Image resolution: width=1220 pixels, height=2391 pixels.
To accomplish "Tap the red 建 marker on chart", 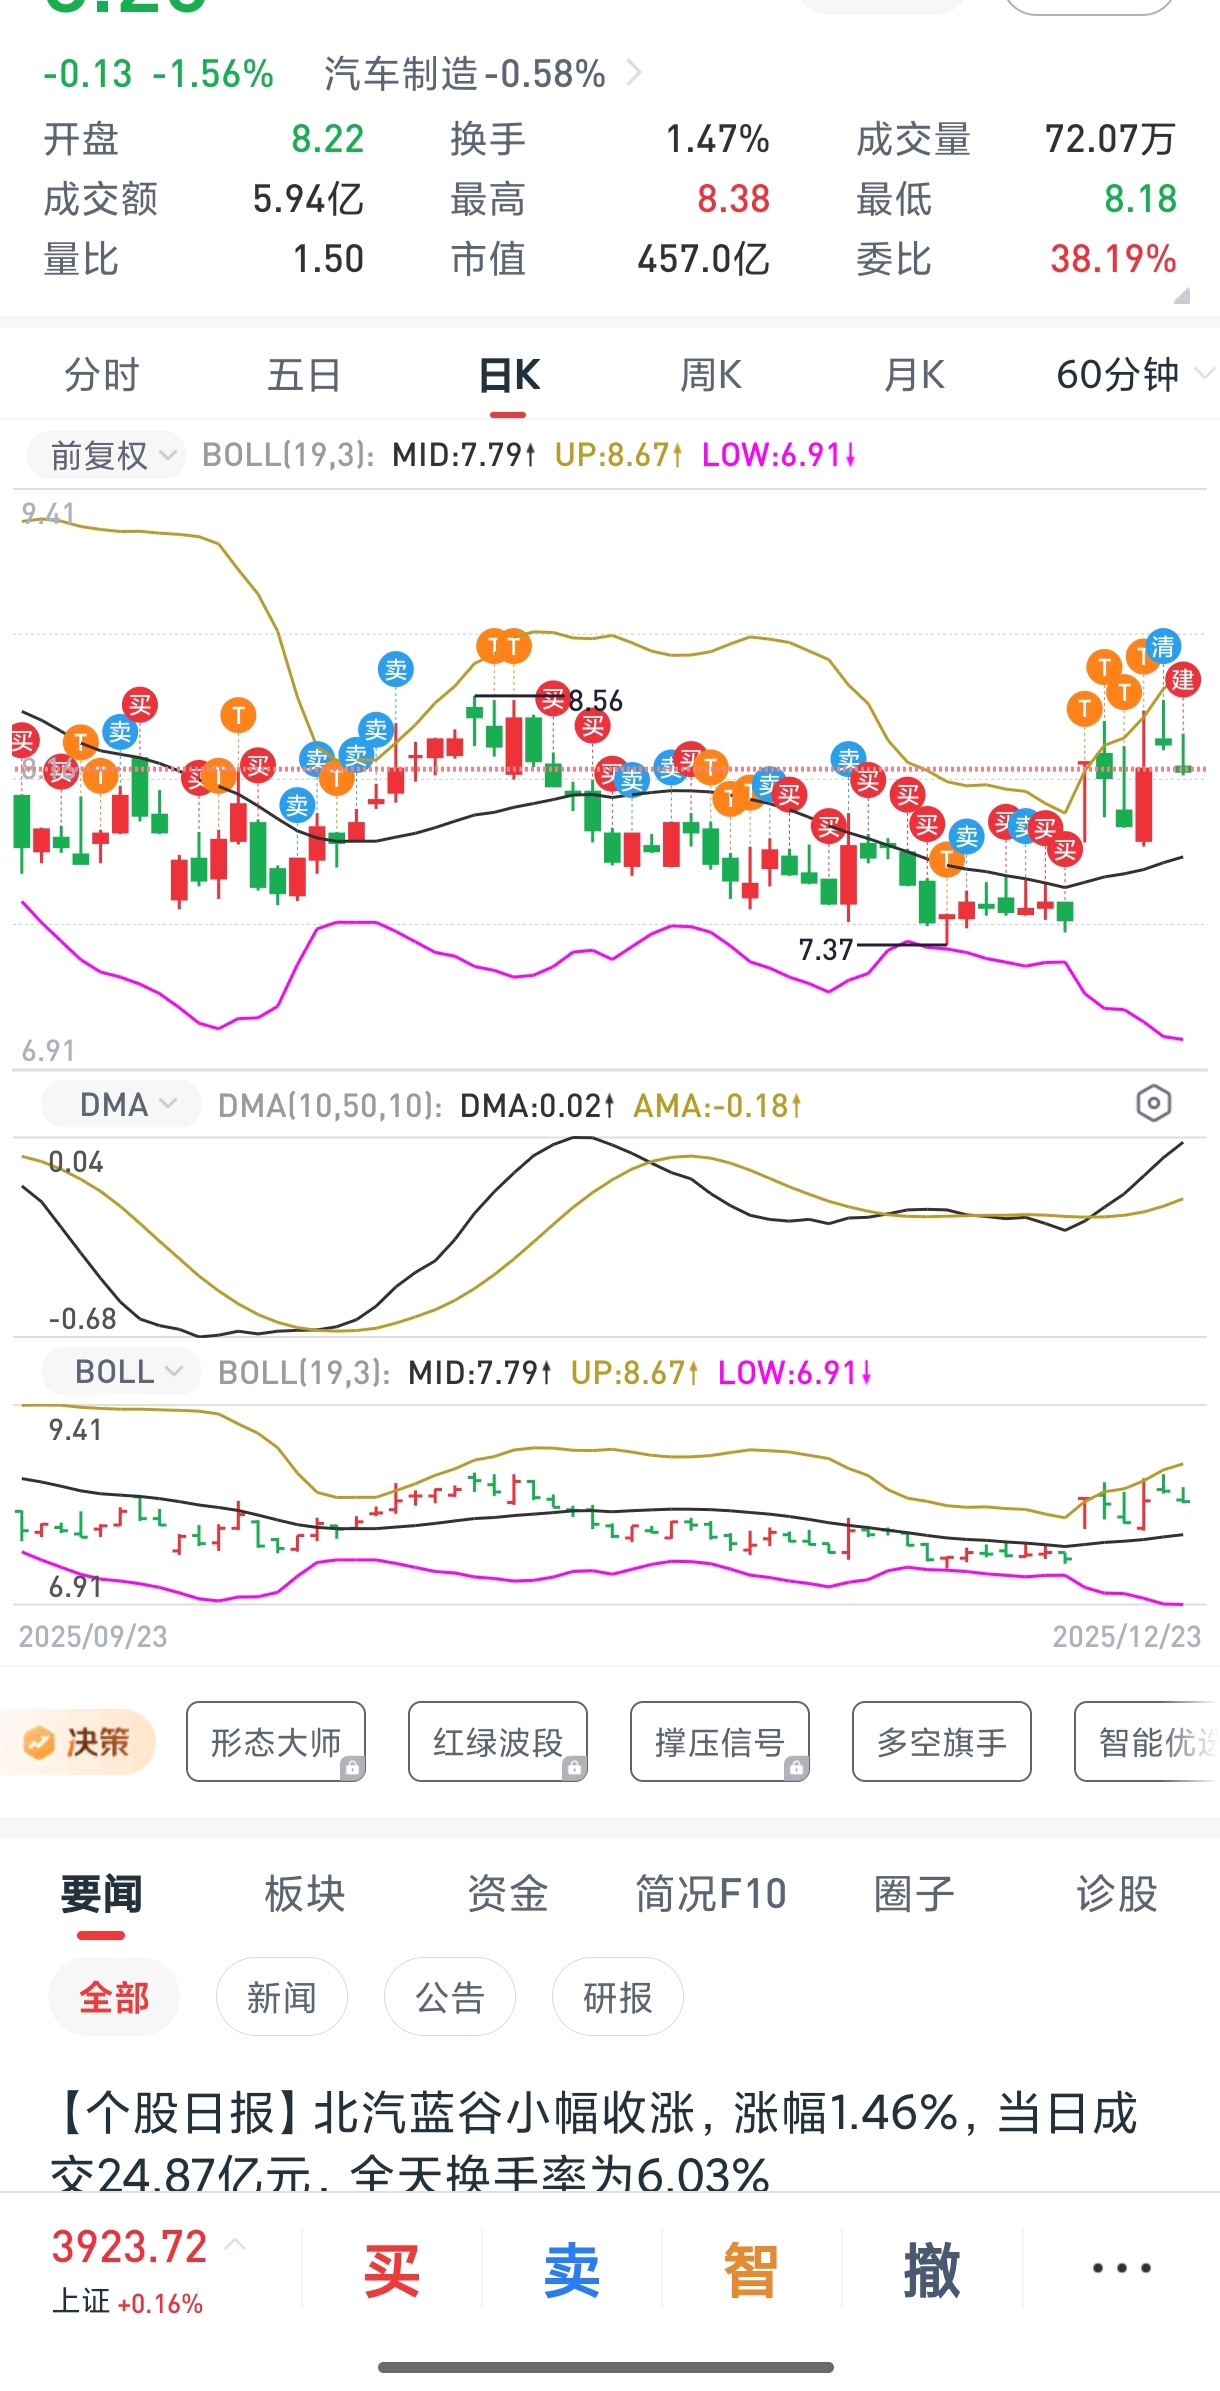I will click(x=1183, y=680).
